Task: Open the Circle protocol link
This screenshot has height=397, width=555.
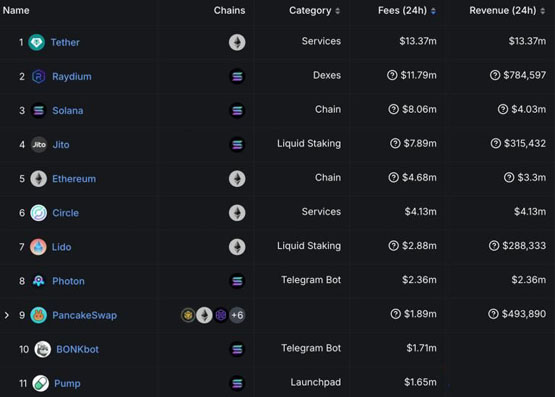Action: click(x=65, y=213)
